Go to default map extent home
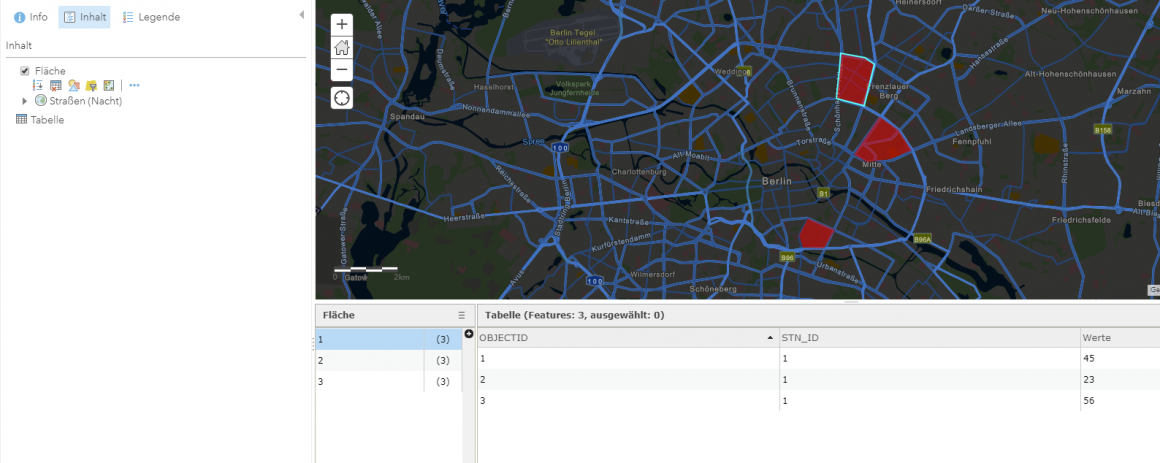The height and width of the screenshot is (463, 1160). tap(342, 47)
